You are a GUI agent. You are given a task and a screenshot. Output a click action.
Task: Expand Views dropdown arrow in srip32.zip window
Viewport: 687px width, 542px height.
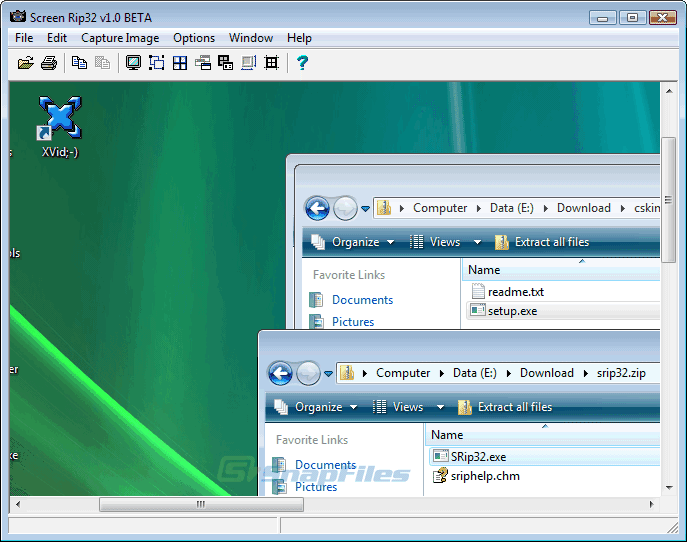[x=441, y=407]
